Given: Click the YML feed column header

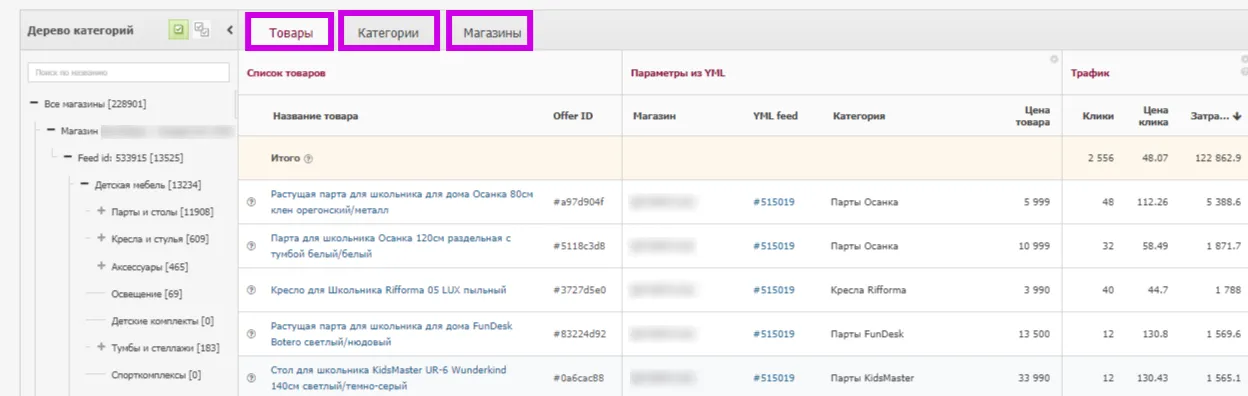Looking at the screenshot, I should pos(775,116).
